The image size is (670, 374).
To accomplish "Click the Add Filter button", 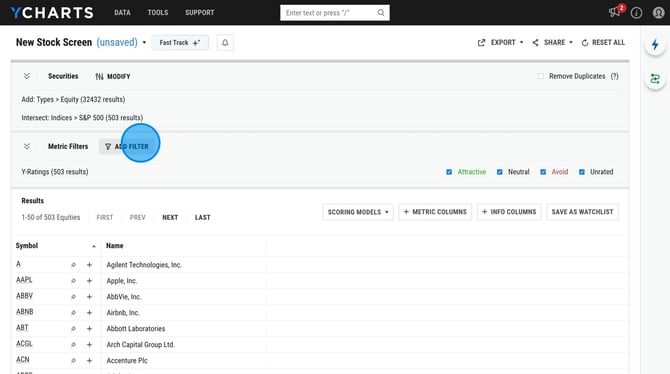I will [127, 146].
